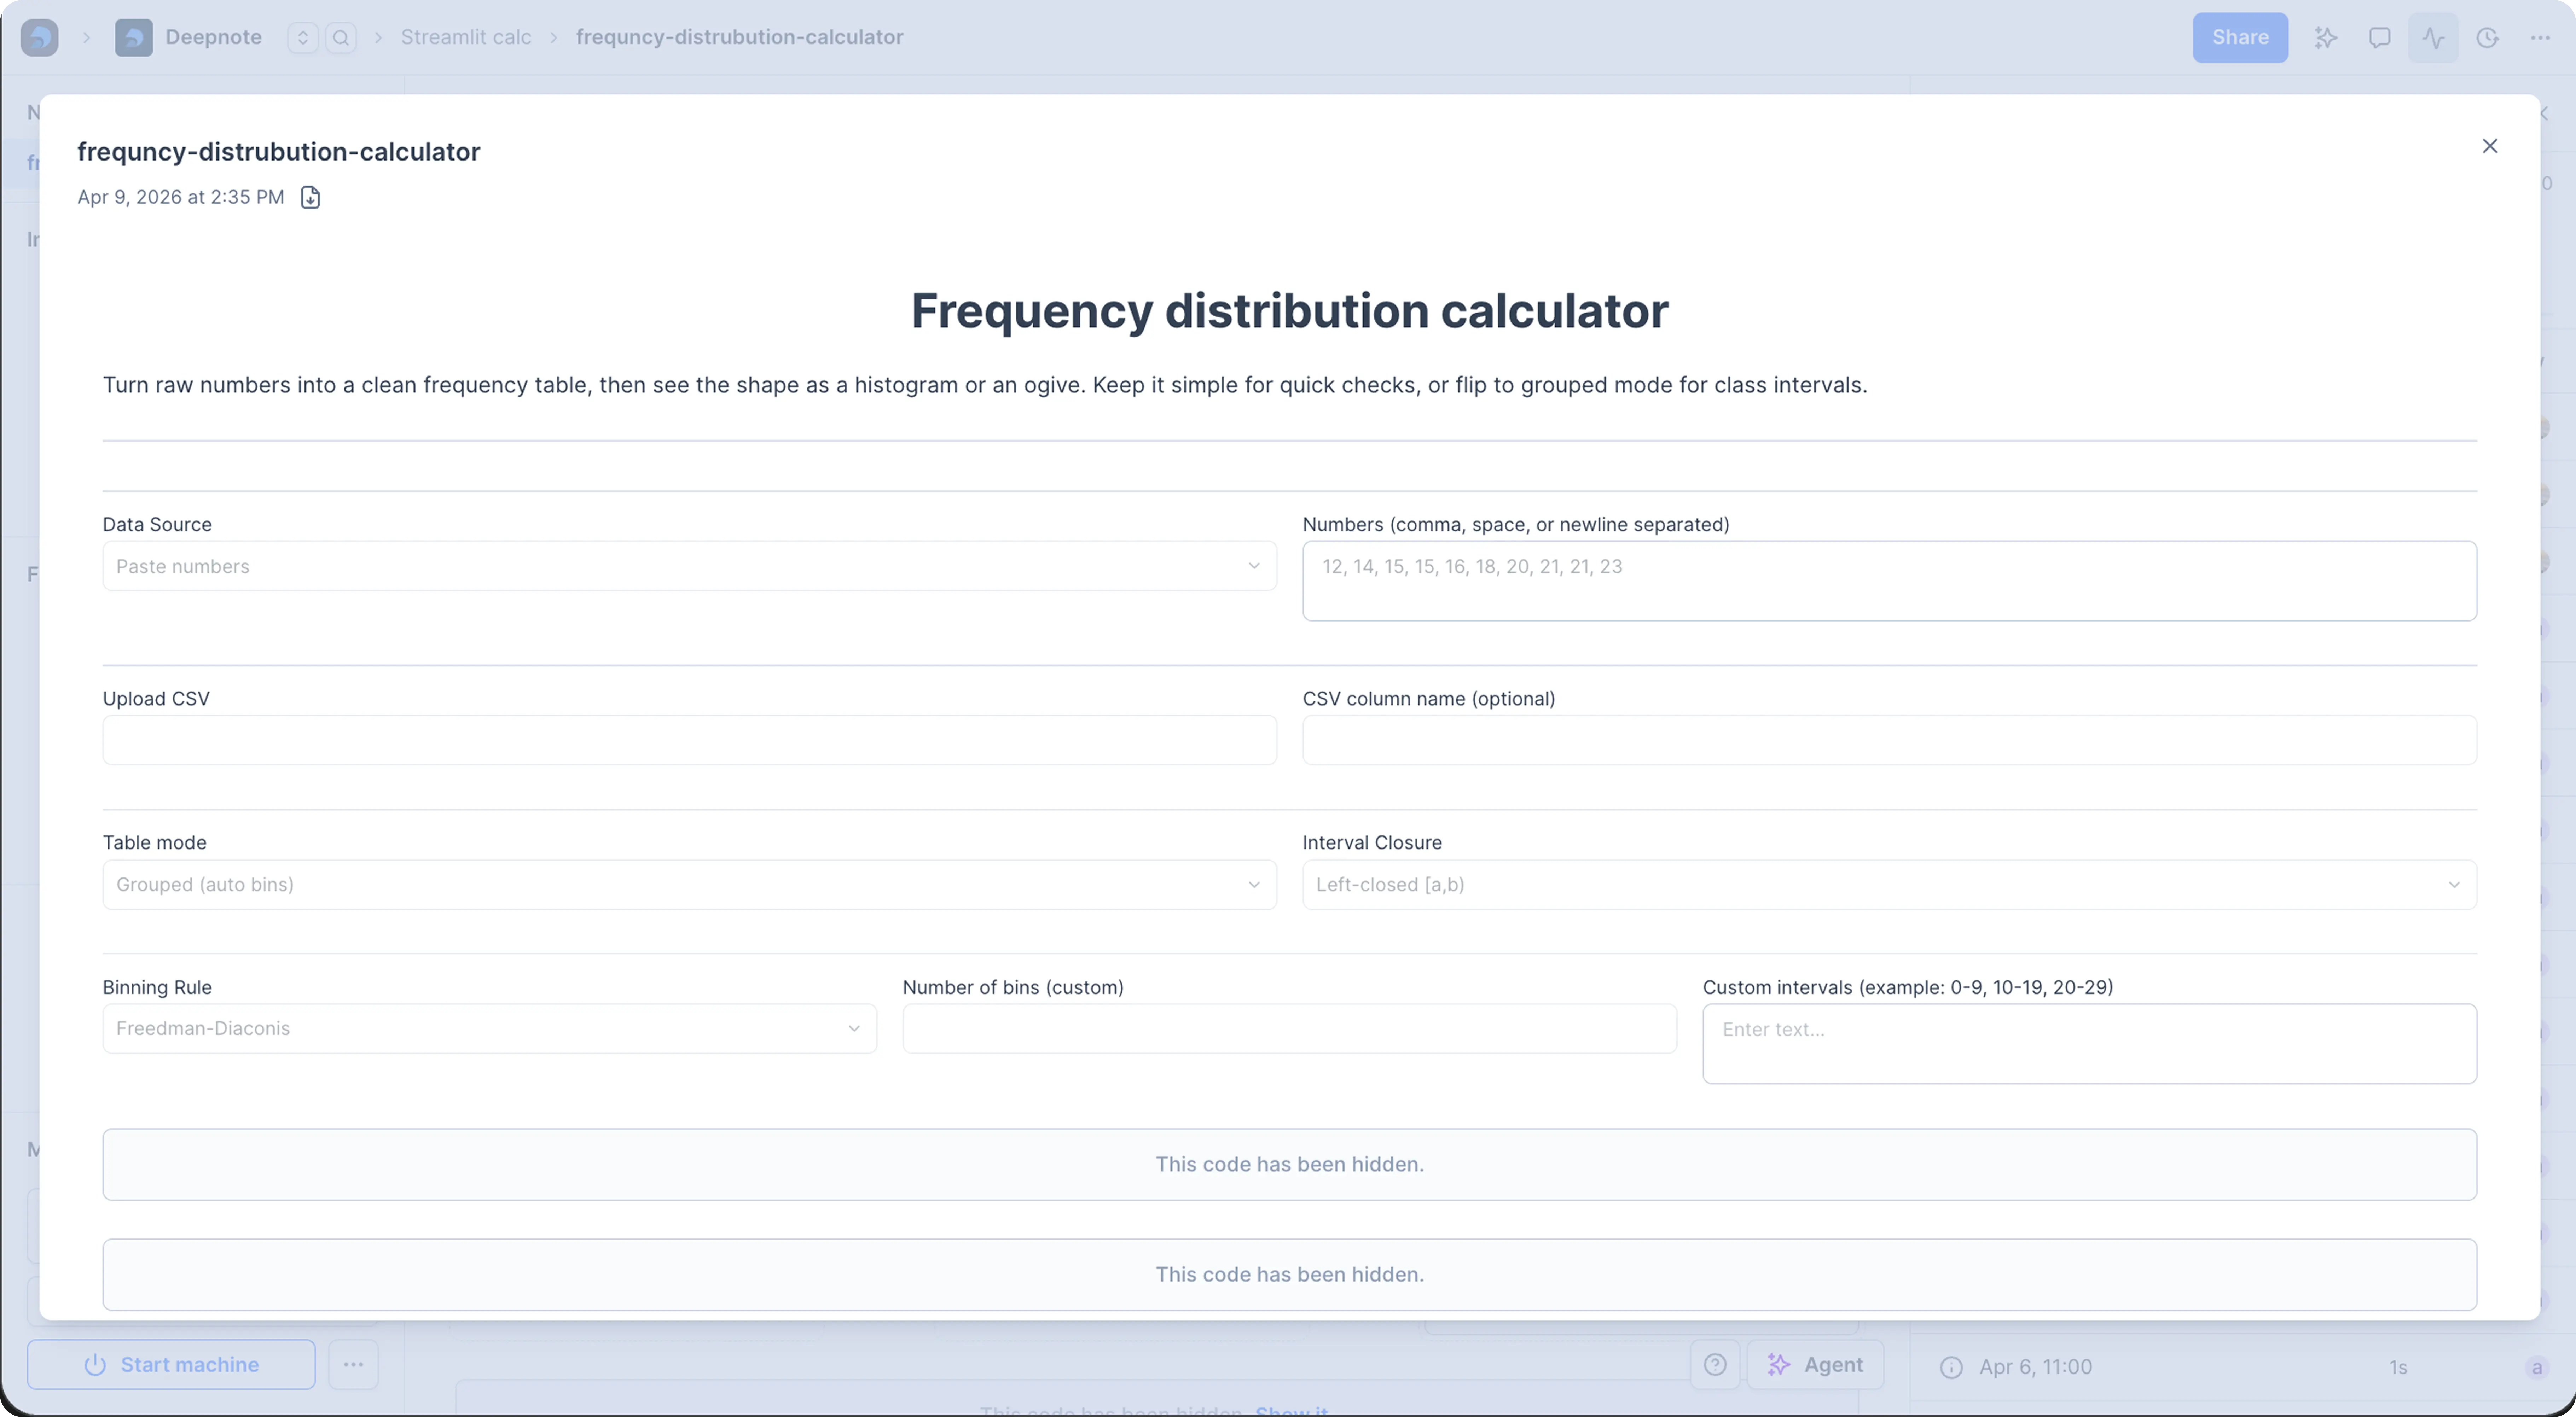This screenshot has width=2576, height=1417.
Task: Click the search icon in breadcrumb bar
Action: point(341,37)
